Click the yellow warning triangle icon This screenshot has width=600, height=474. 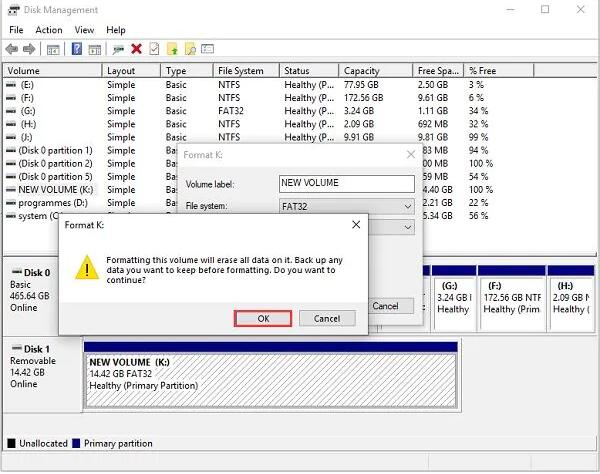coord(90,268)
